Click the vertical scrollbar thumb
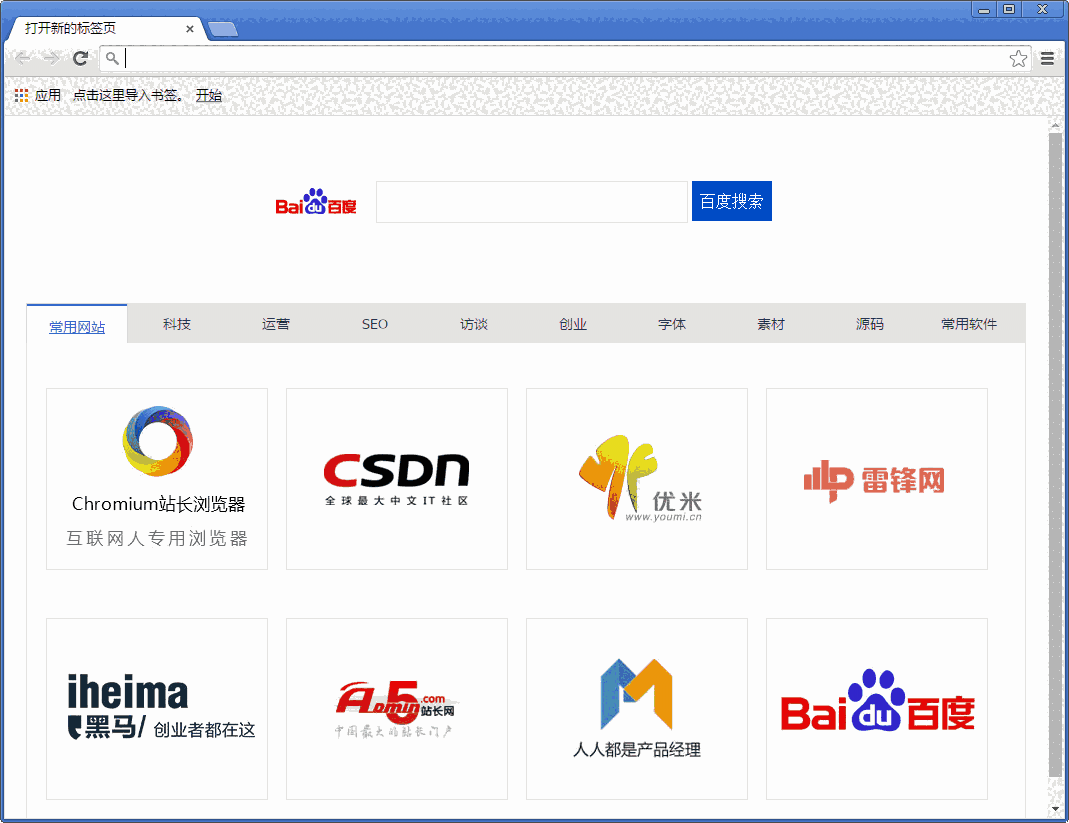Viewport: 1069px width, 823px height. click(1055, 454)
